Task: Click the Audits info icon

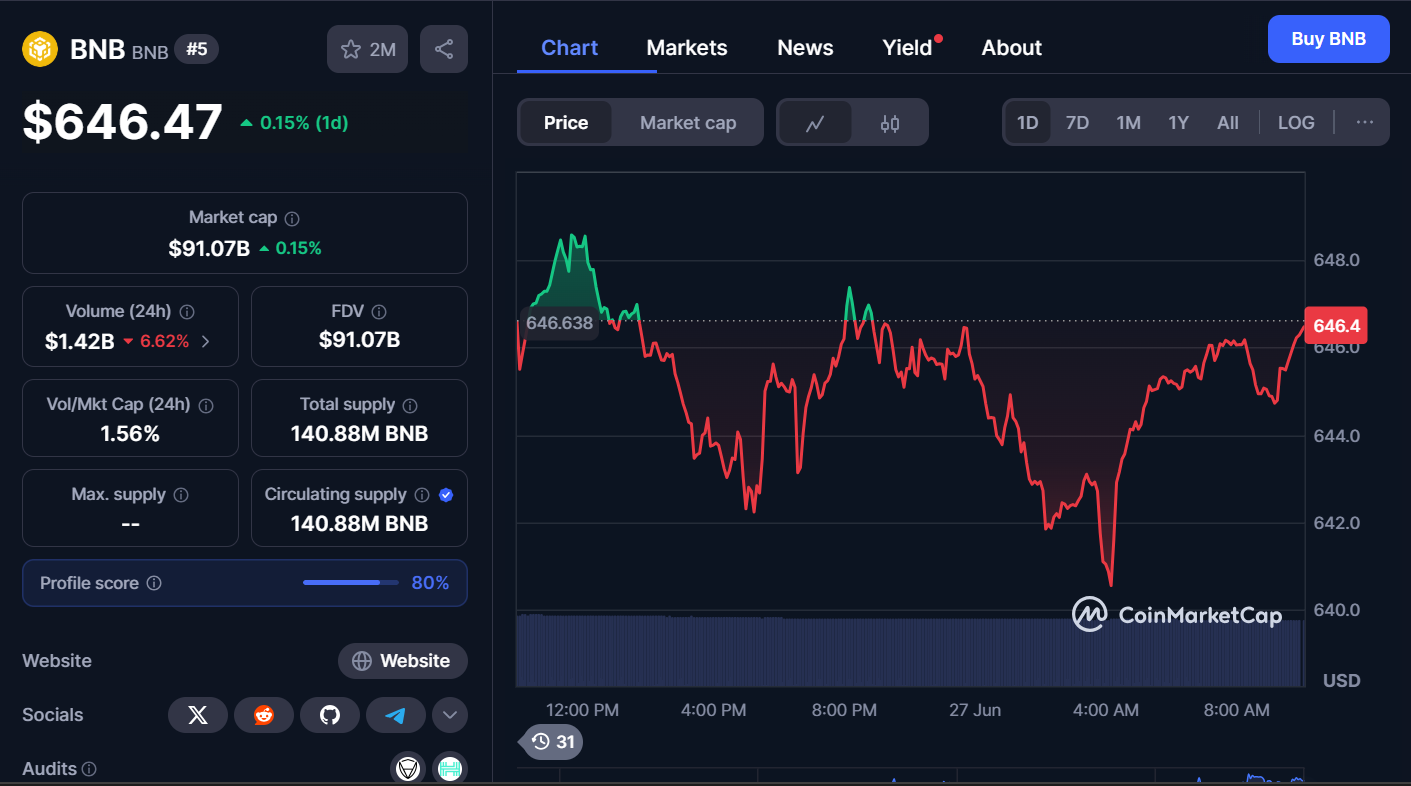Action: pos(89,769)
